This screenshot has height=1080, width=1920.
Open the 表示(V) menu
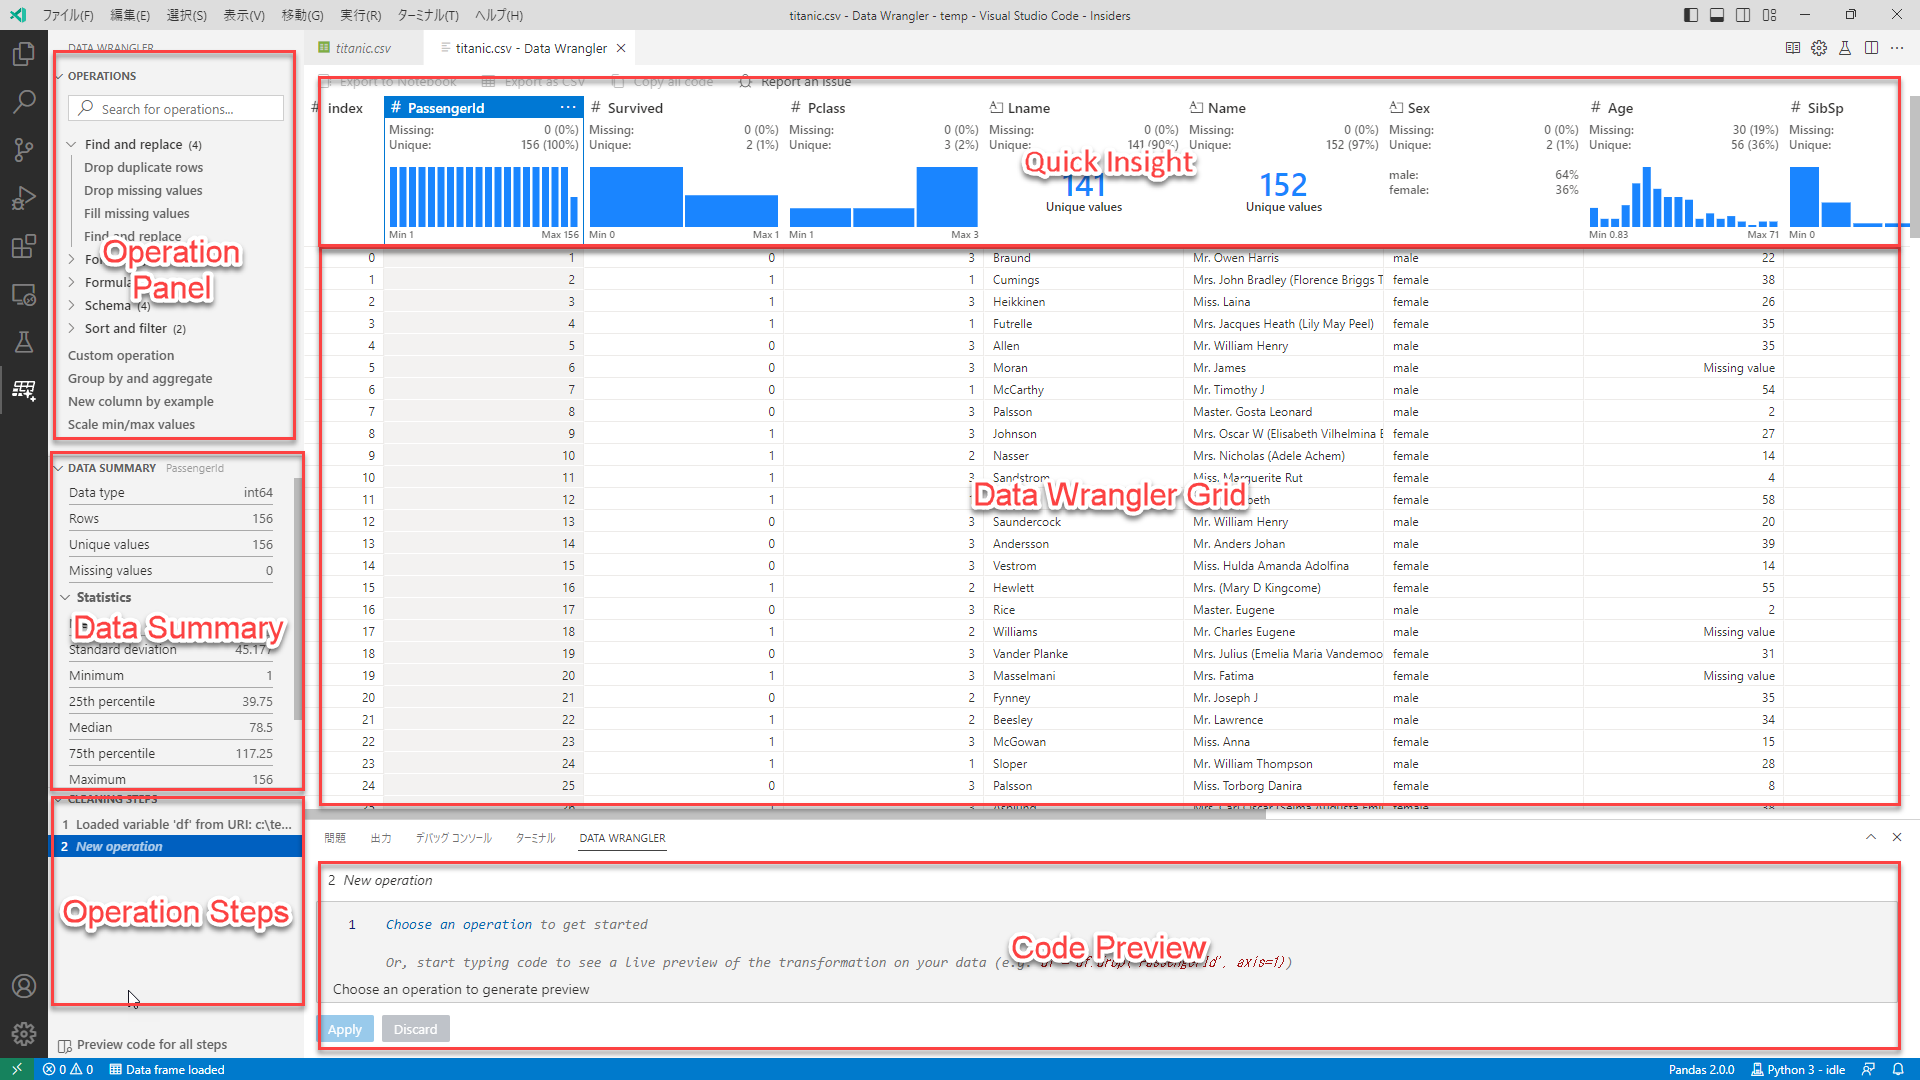(x=242, y=15)
